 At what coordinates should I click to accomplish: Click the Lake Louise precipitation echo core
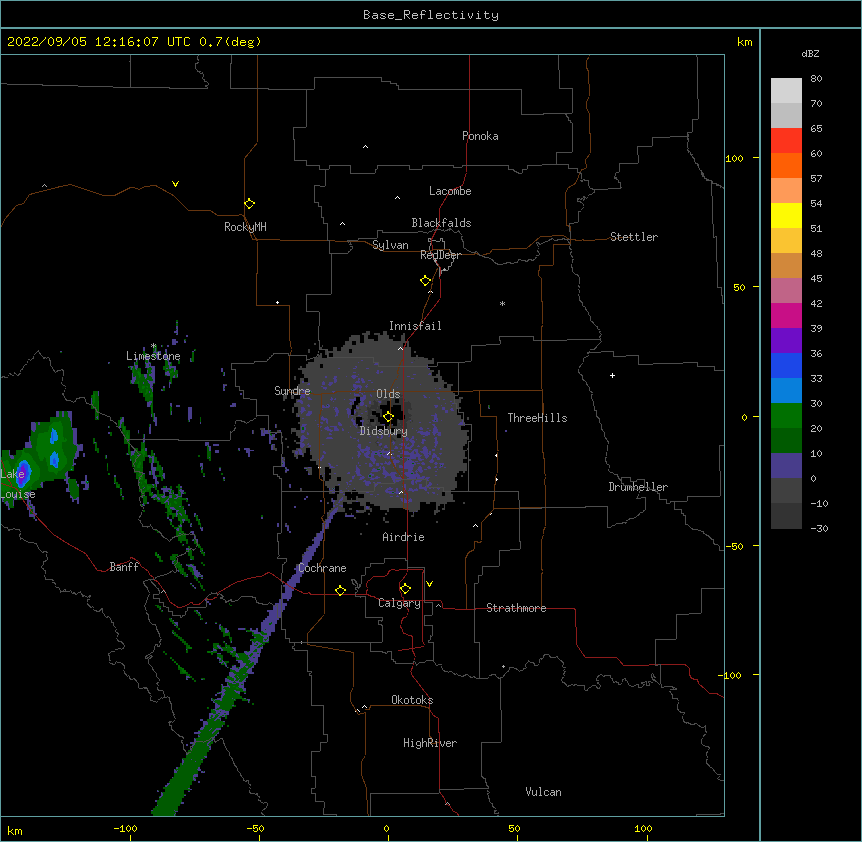coord(23,475)
